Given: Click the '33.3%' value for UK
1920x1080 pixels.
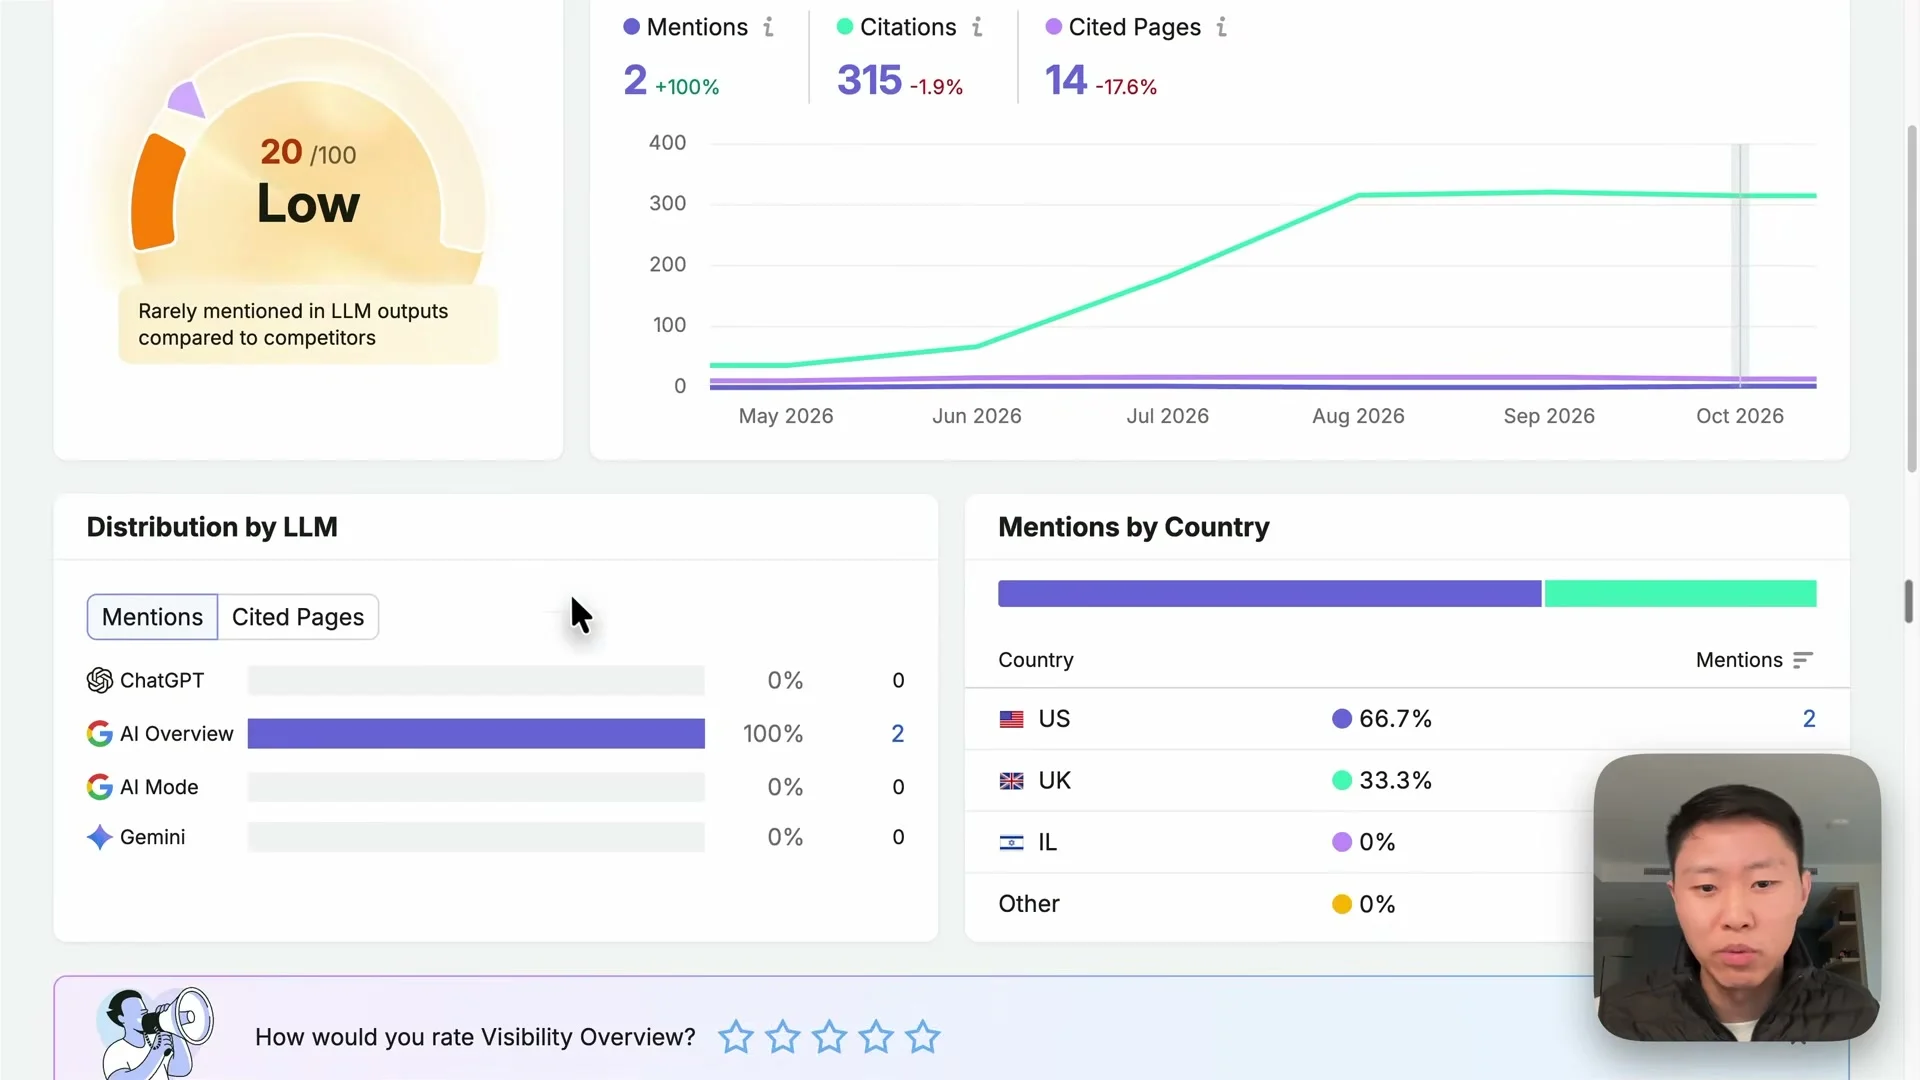Looking at the screenshot, I should pos(1395,781).
